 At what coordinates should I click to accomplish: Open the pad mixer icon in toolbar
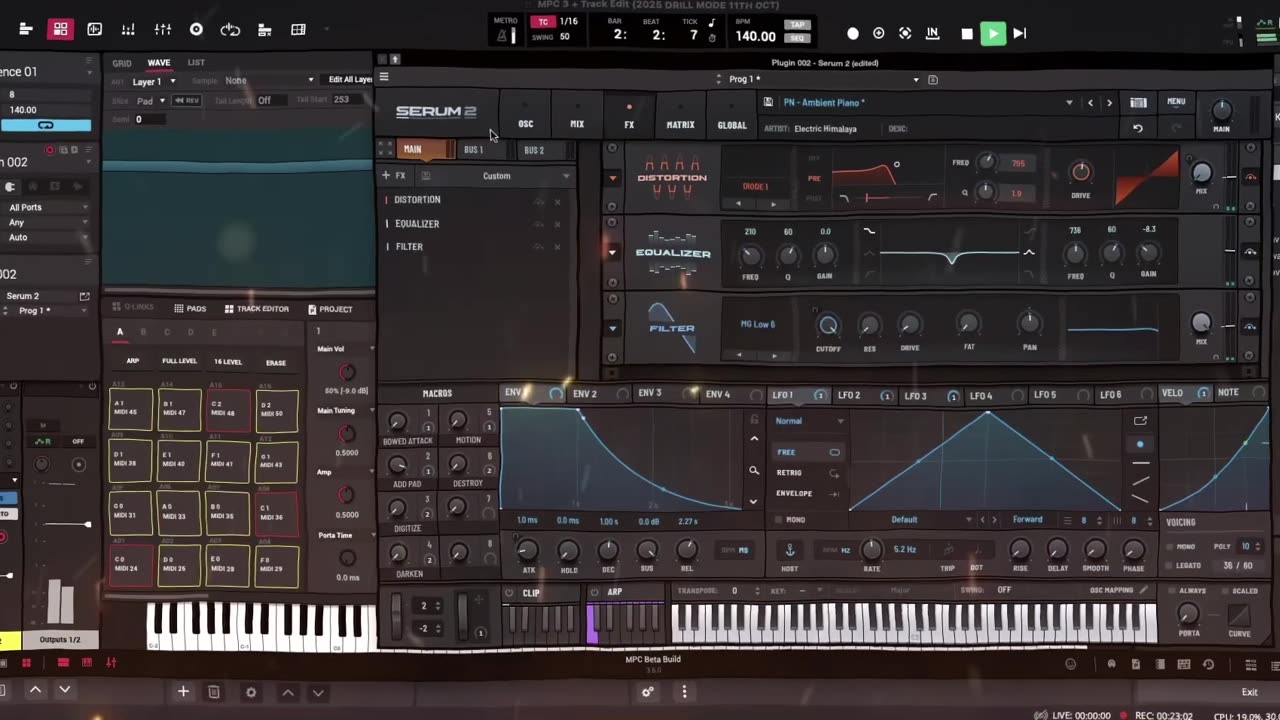[x=128, y=30]
